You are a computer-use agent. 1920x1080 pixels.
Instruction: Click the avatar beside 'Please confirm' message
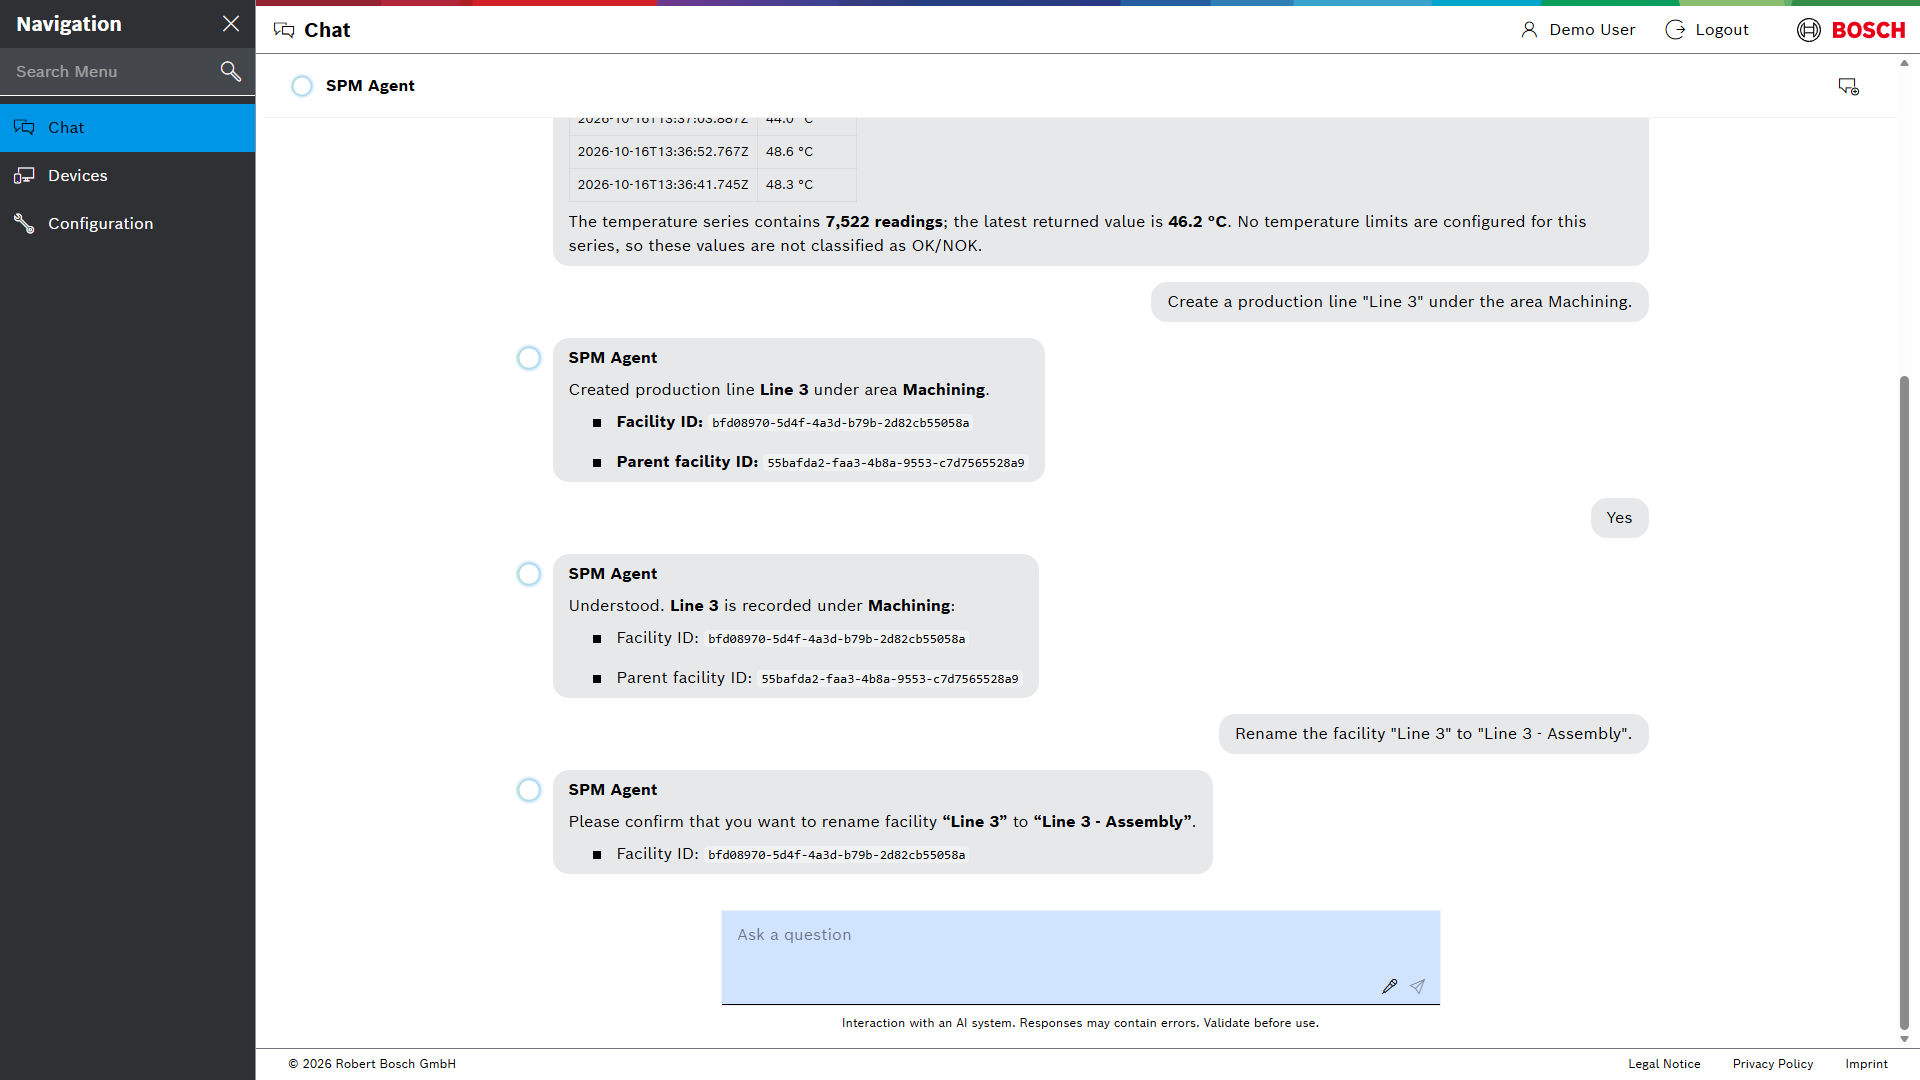pos(529,790)
